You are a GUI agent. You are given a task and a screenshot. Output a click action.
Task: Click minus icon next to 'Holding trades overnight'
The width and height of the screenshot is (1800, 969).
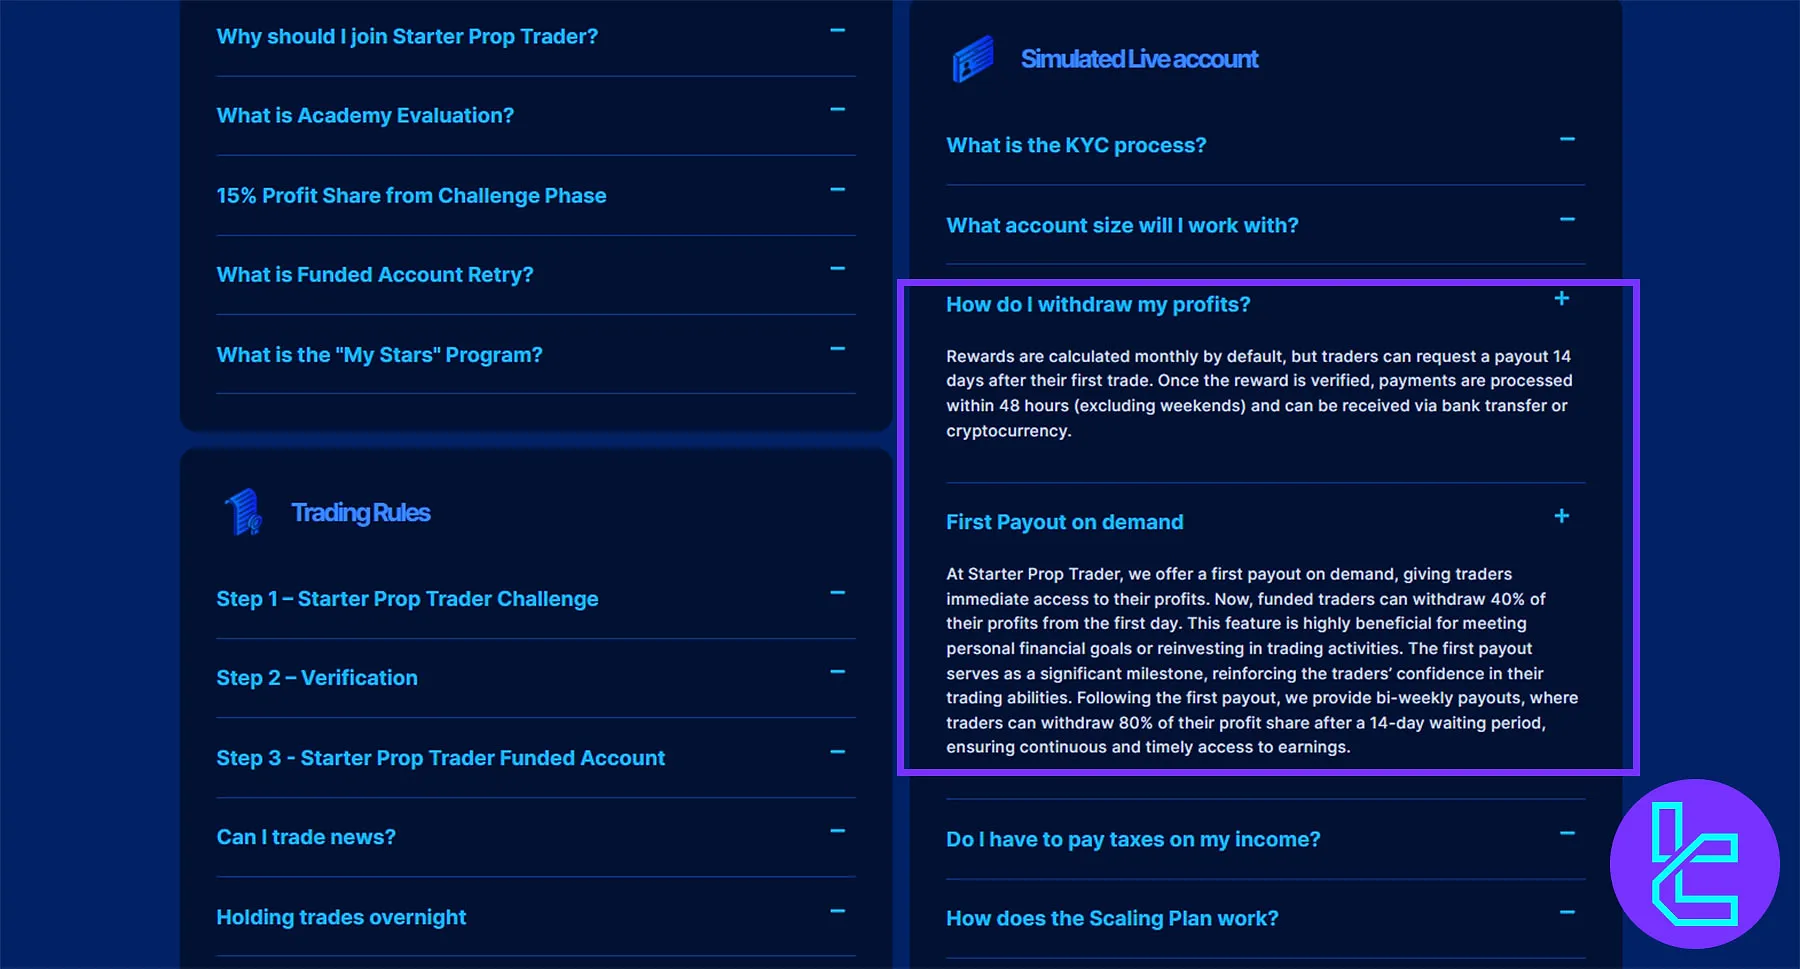pos(837,911)
